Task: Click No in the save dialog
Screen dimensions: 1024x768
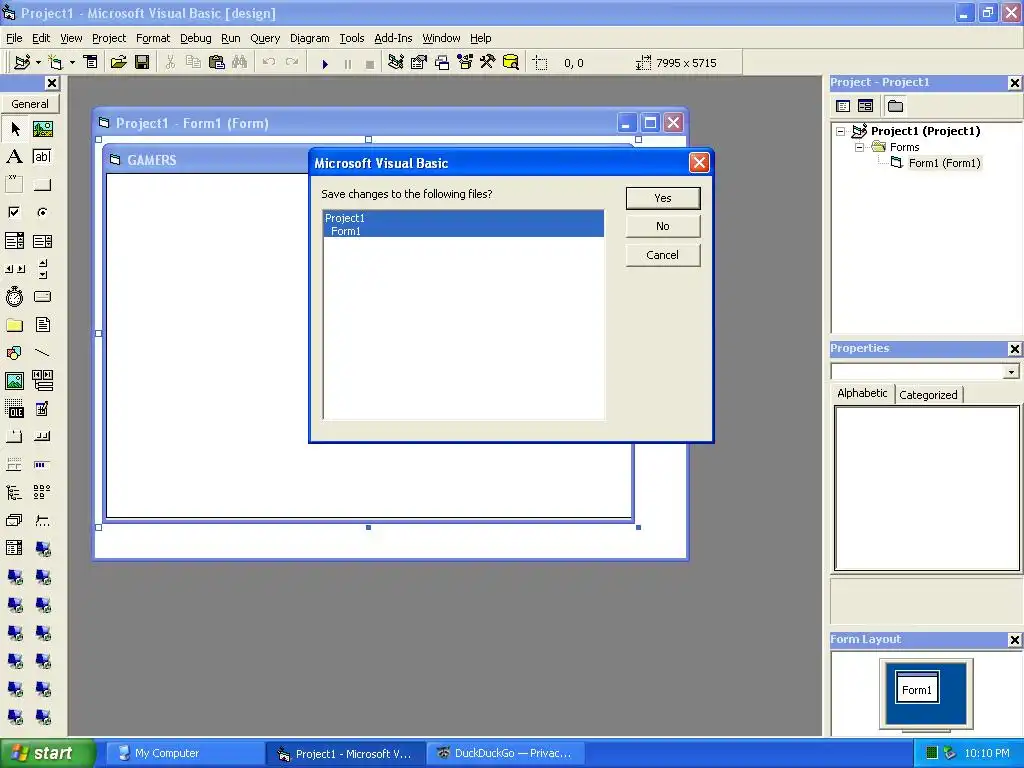Action: [x=663, y=226]
